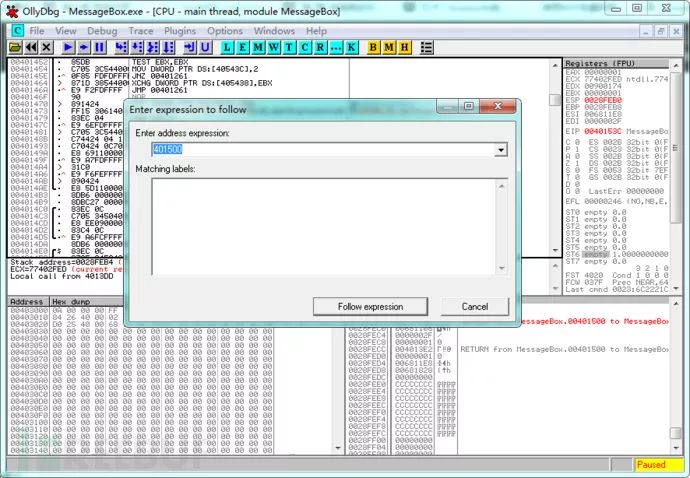Click the Hex dump column header
Screen dimensions: 690x478
[86, 302]
